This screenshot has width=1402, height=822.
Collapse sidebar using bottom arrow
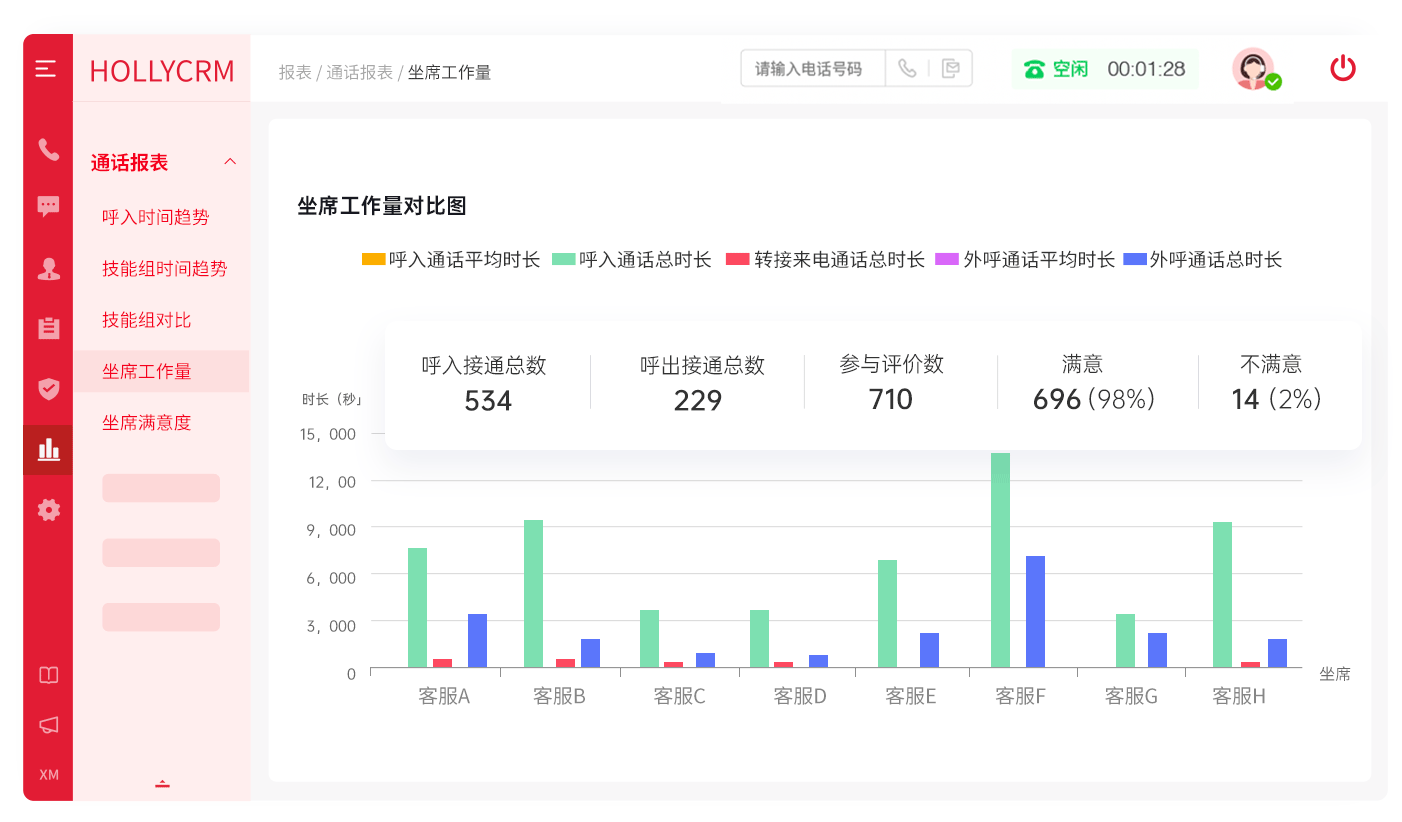point(162,784)
